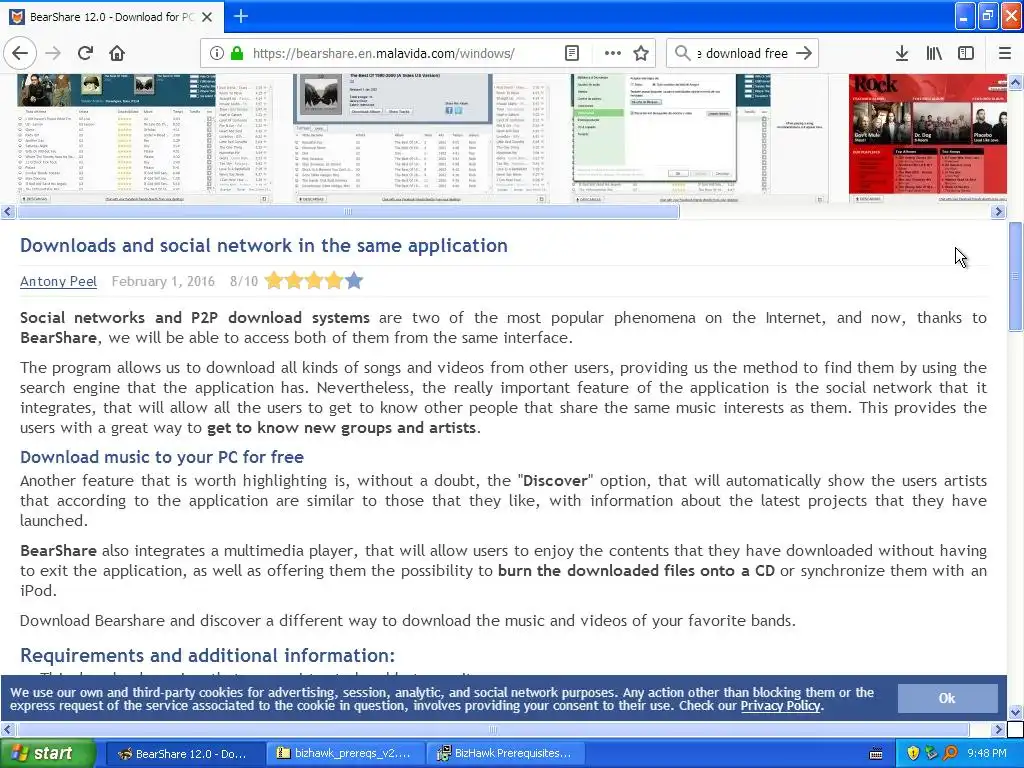Click bottom horizontal scrollbar left arrow
The image size is (1024, 768).
click(8, 729)
